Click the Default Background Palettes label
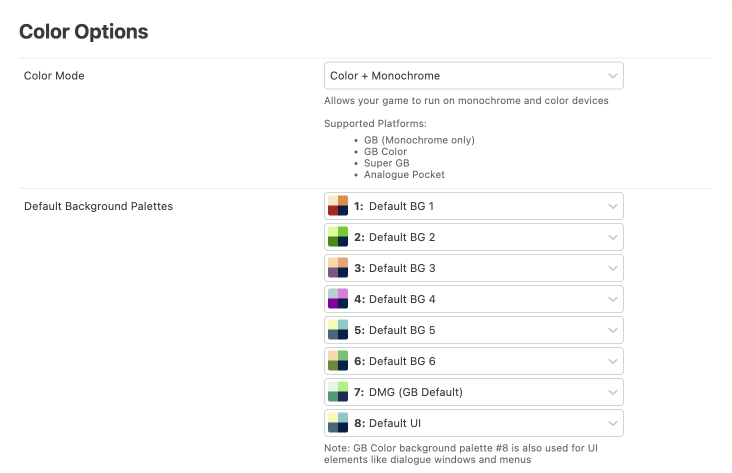The image size is (732, 473). click(x=98, y=207)
